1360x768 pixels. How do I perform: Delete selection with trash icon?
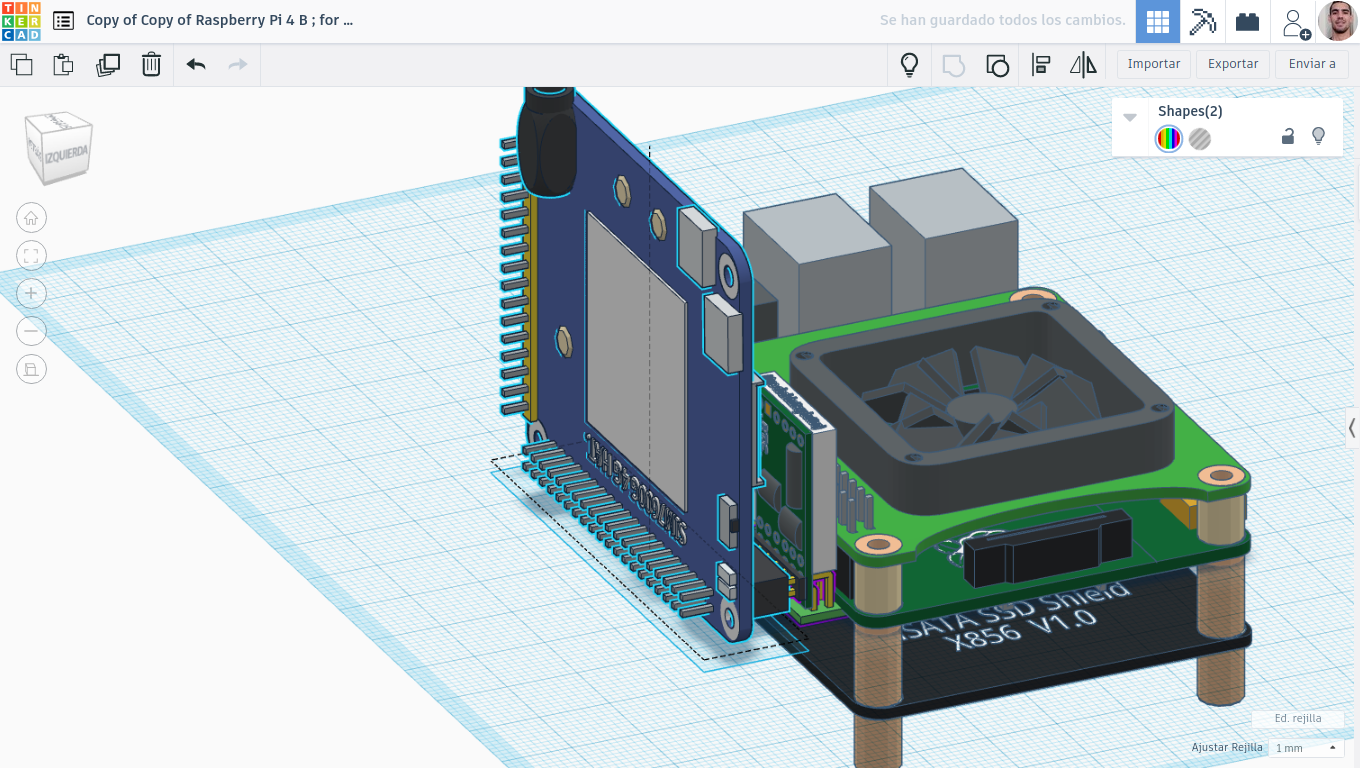151,65
